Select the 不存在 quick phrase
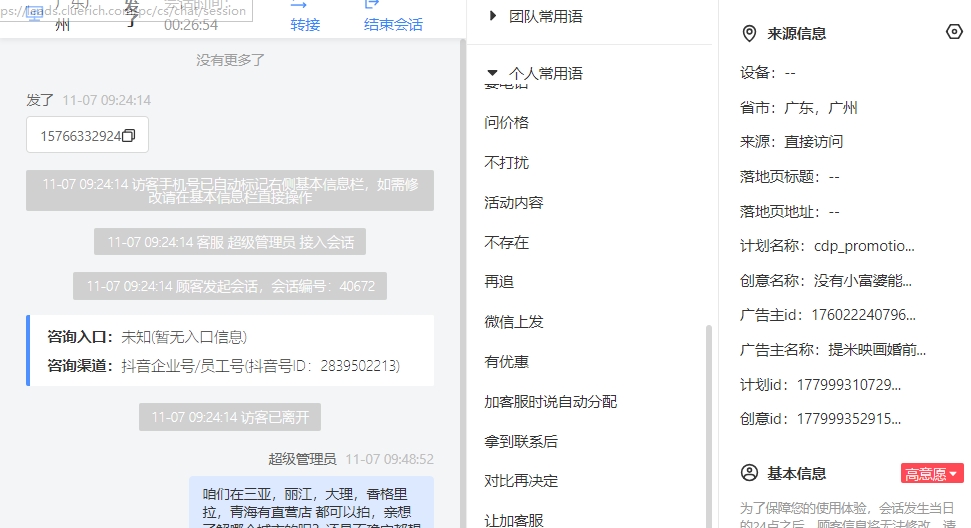 click(x=507, y=243)
